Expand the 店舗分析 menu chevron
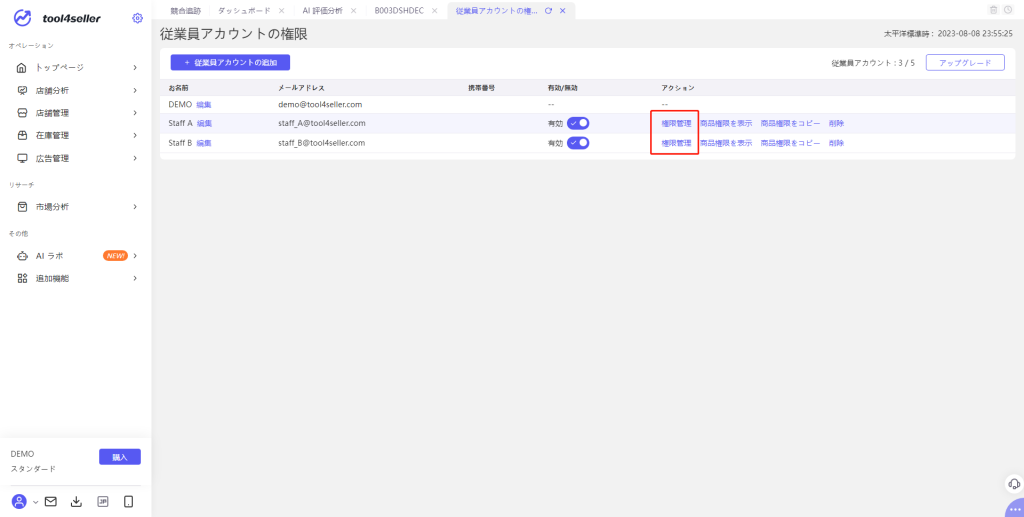This screenshot has width=1024, height=517. click(135, 90)
